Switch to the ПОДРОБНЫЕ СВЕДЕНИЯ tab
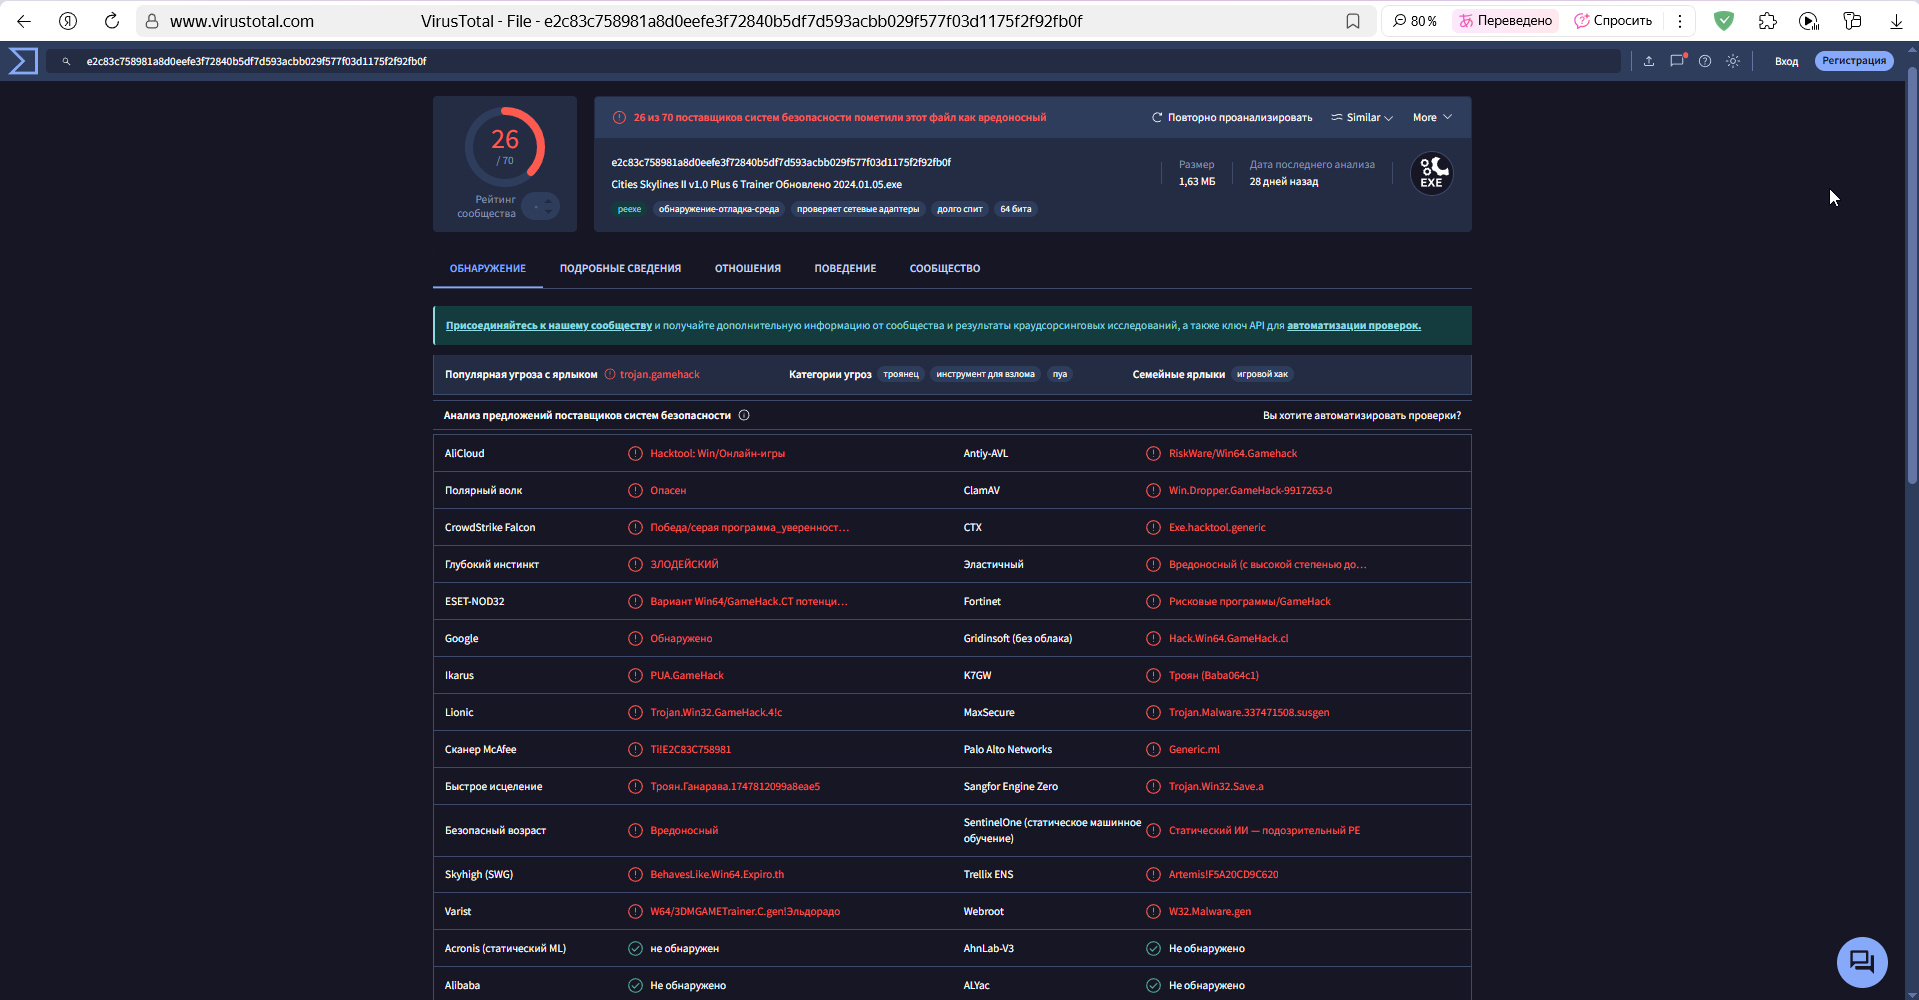 620,269
